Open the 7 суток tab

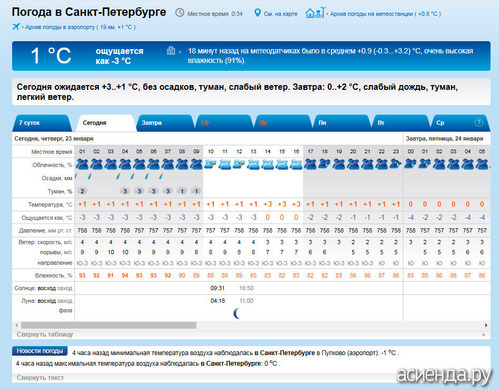(x=42, y=123)
